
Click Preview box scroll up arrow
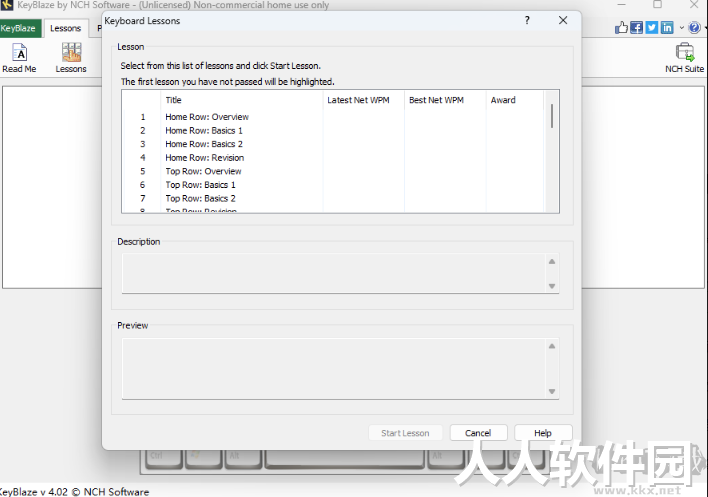(552, 346)
